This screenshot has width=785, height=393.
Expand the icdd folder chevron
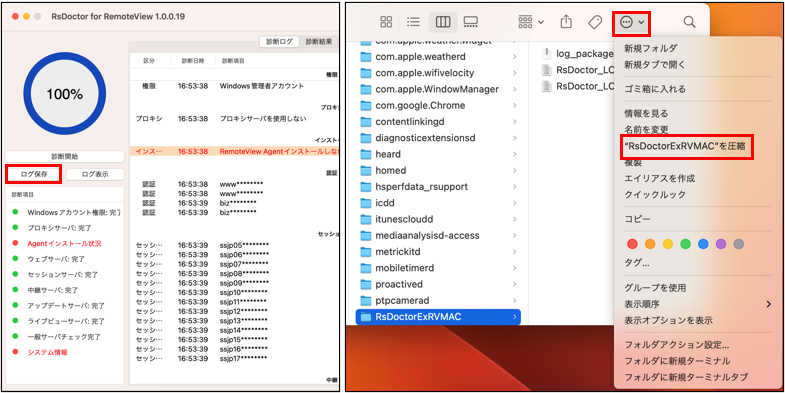click(515, 203)
